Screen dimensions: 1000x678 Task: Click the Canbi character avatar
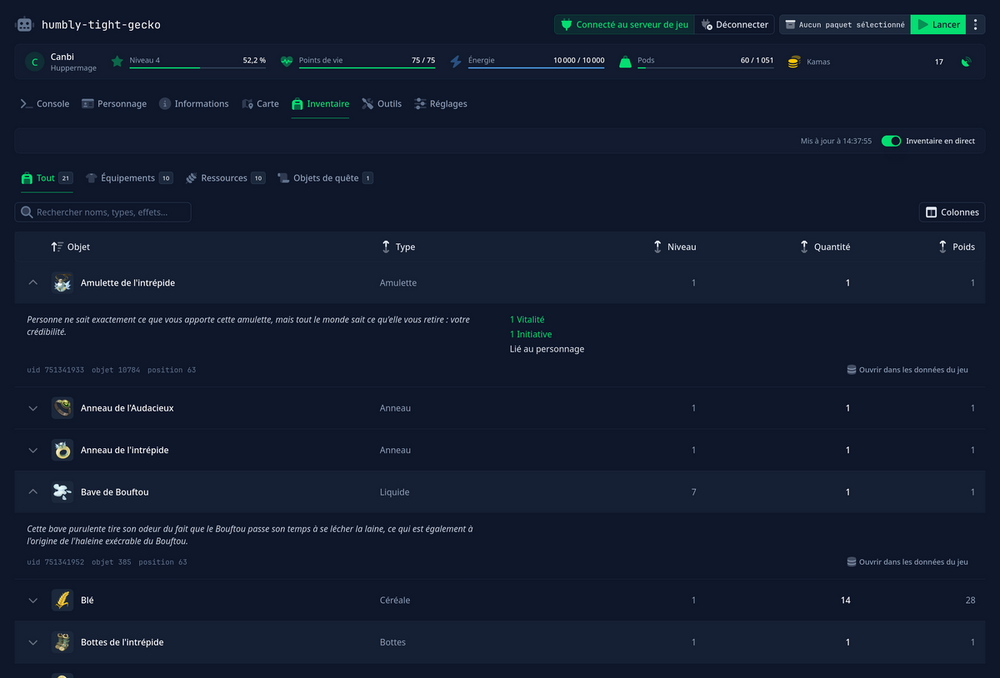tap(34, 62)
